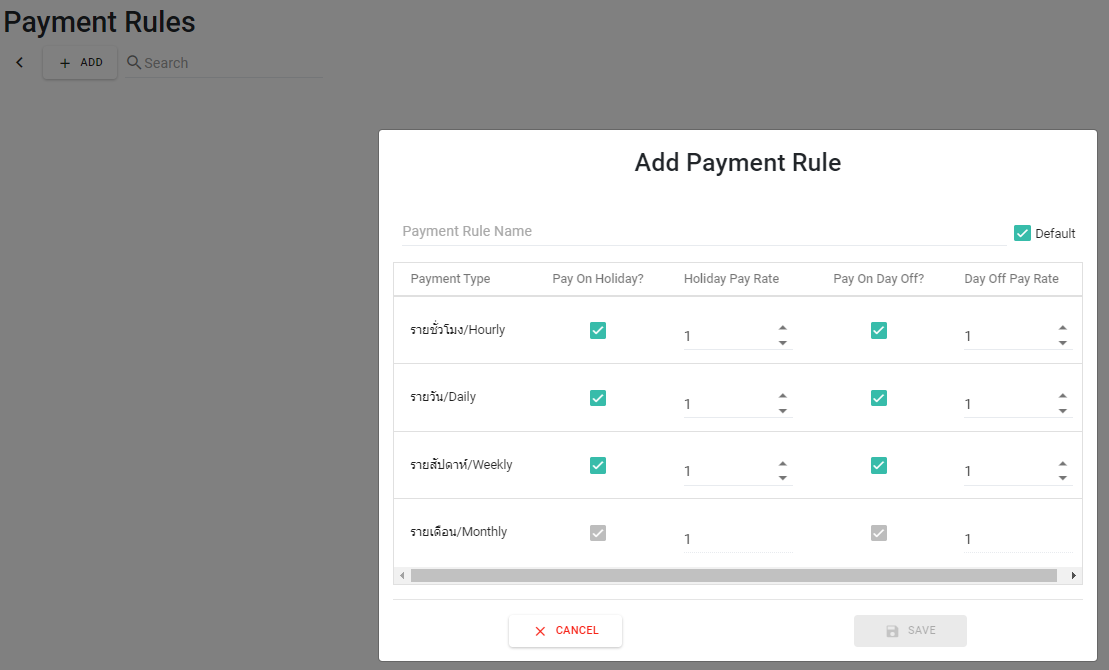Toggle the Default checkbox

point(1022,233)
